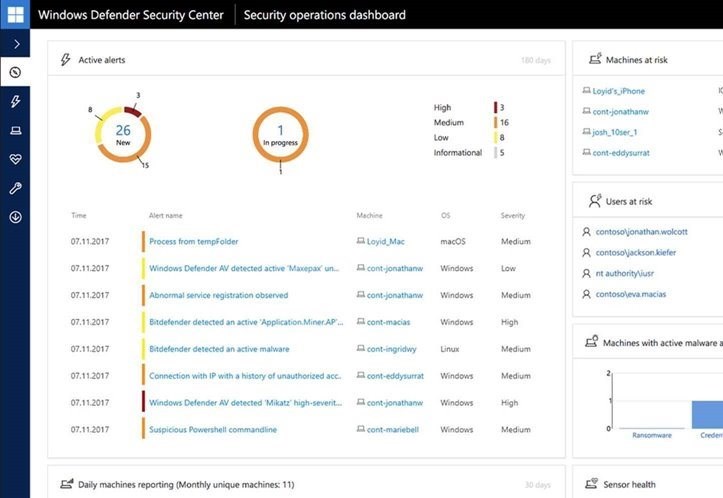Open josh_10ser_1 in Machines at risk
This screenshot has height=498, width=723.
(615, 132)
